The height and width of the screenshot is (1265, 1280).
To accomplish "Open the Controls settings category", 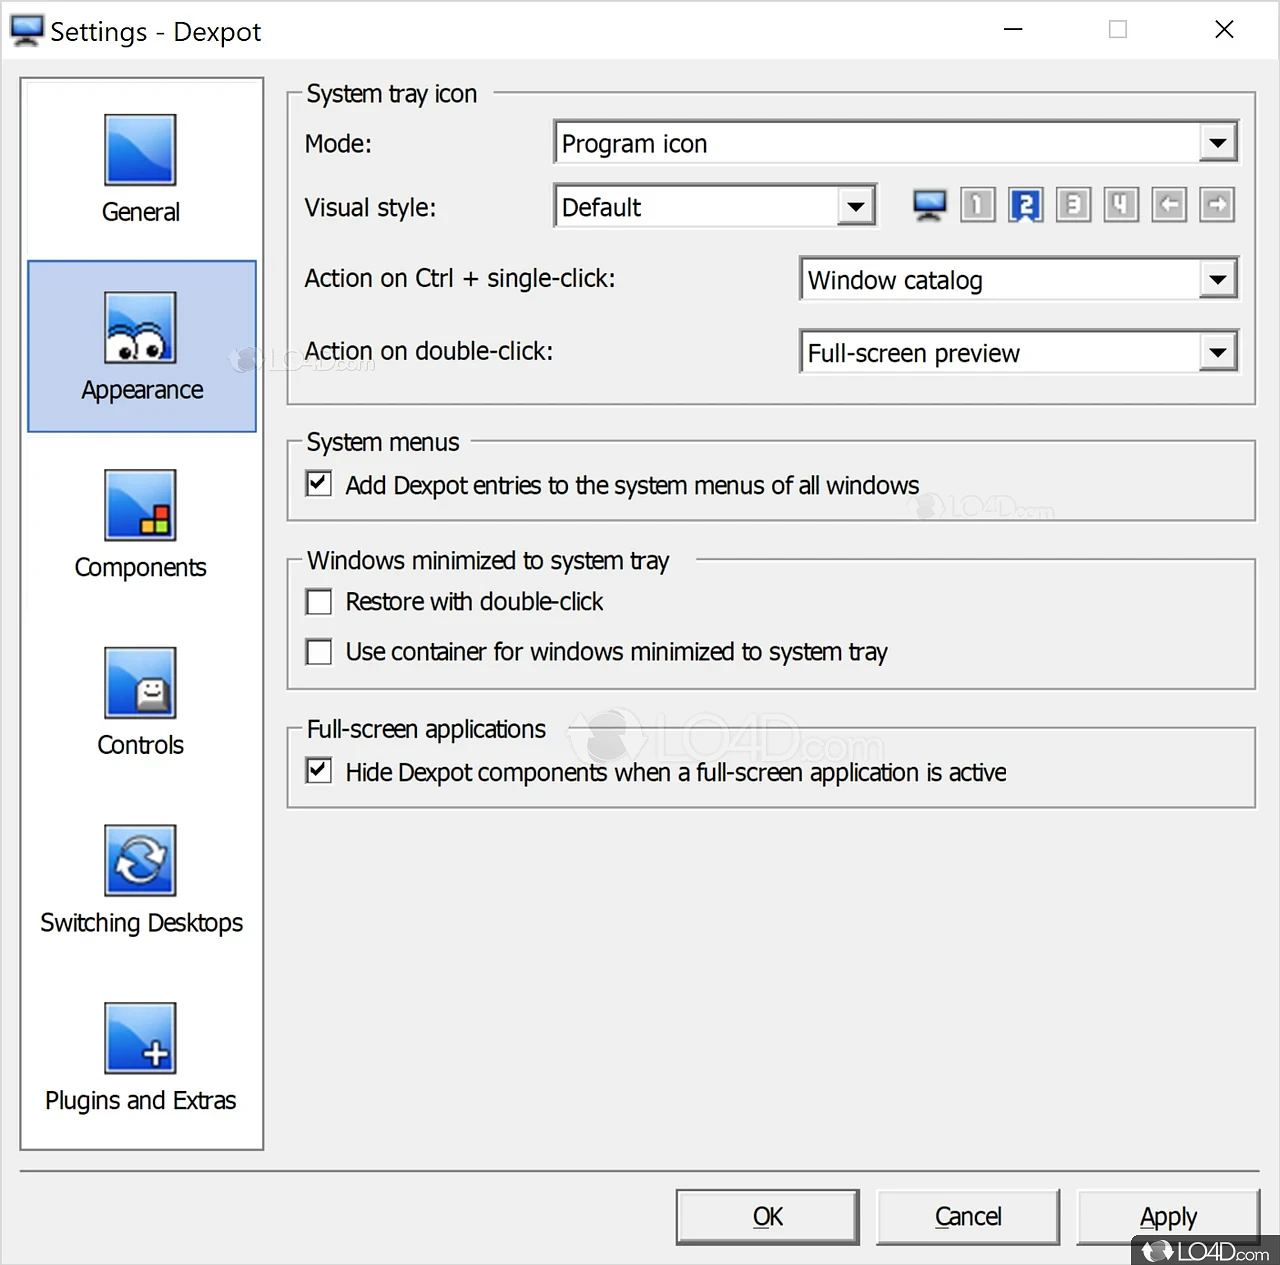I will (x=140, y=701).
